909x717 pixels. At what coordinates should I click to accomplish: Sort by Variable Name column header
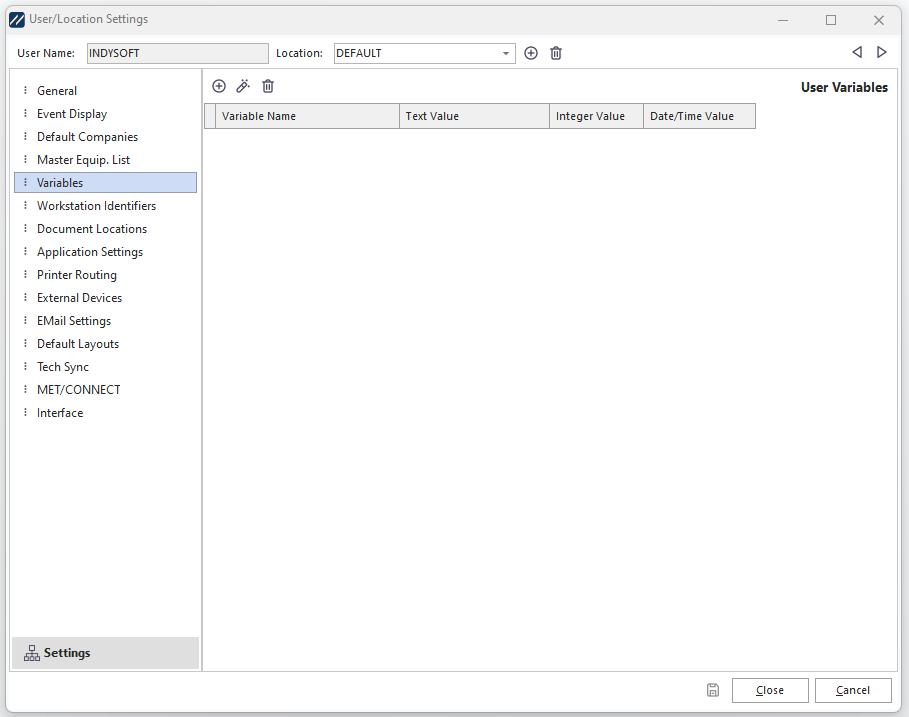(x=307, y=116)
